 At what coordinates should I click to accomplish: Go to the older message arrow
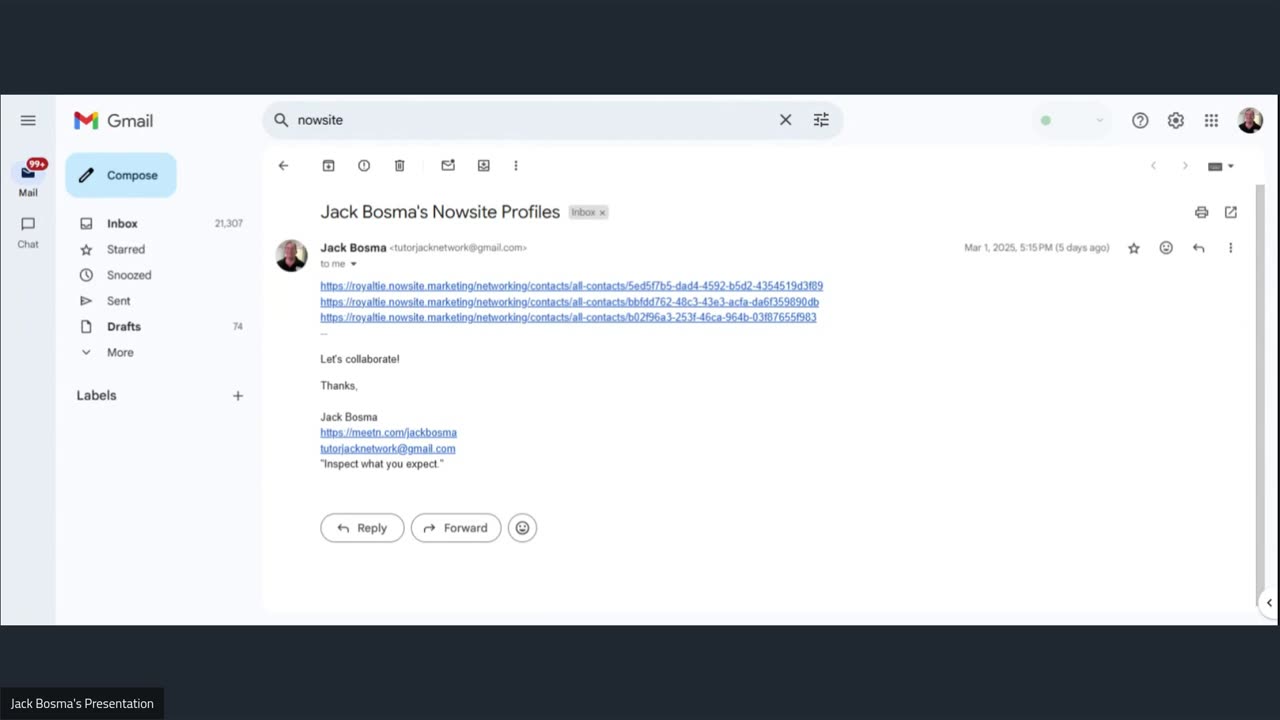pos(1185,166)
